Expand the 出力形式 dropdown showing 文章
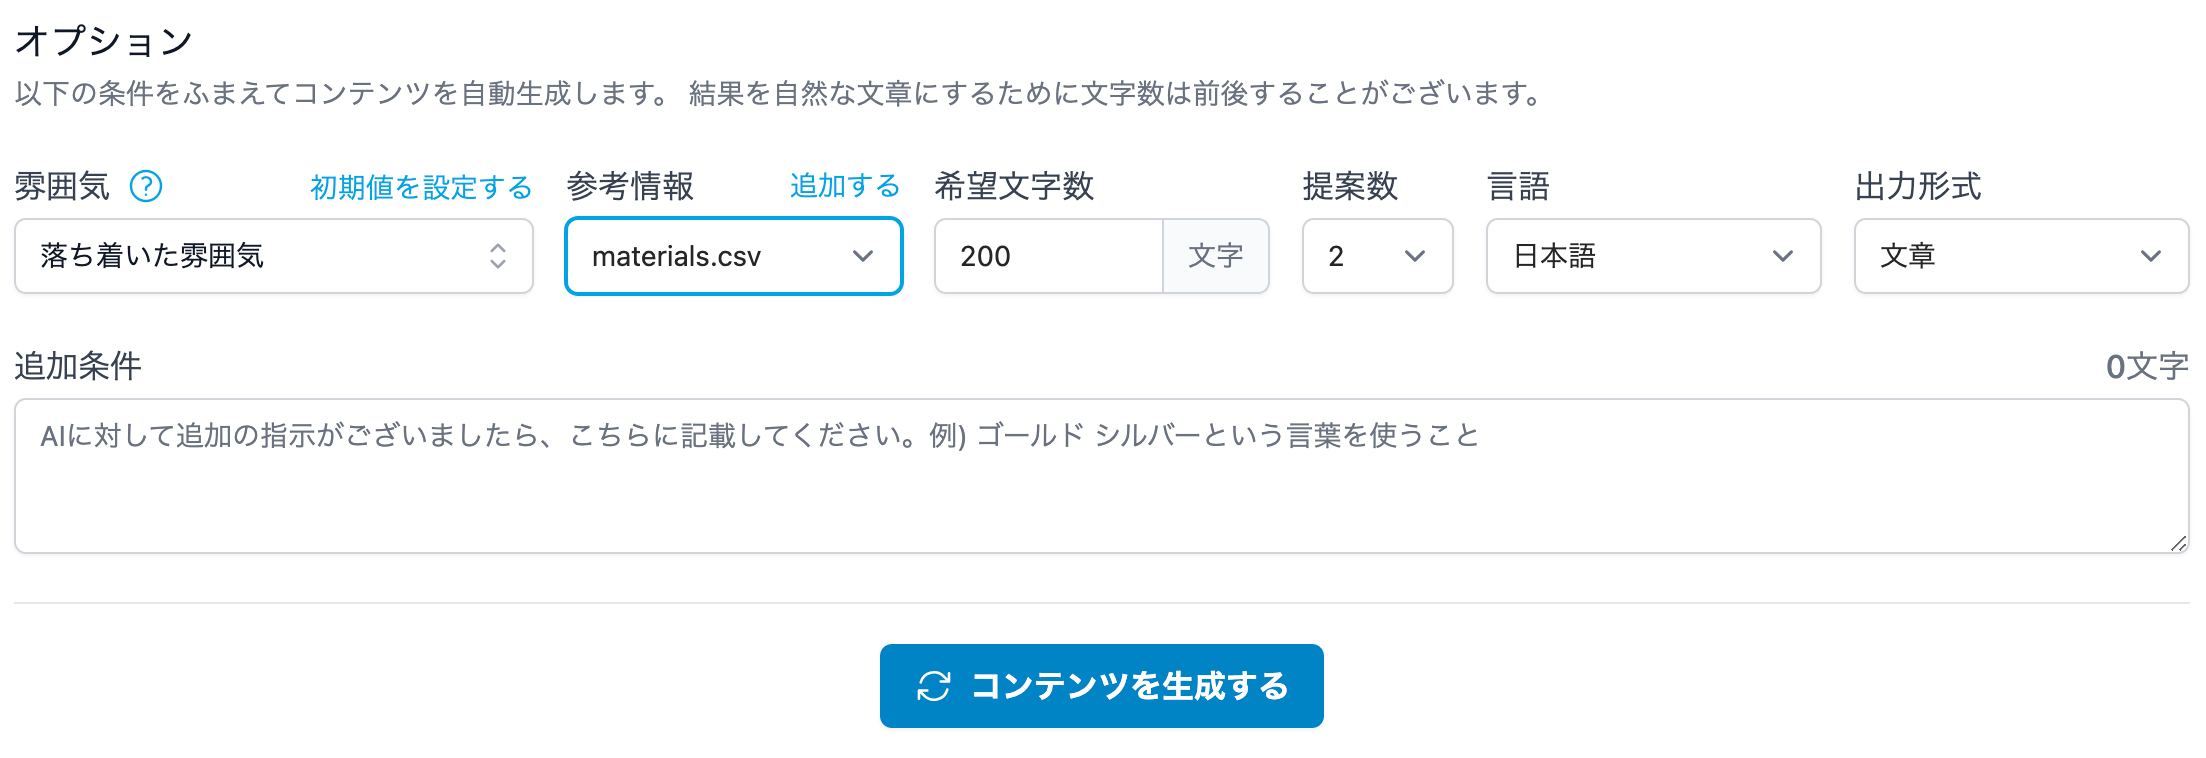Image resolution: width=2206 pixels, height=758 pixels. pos(2020,256)
